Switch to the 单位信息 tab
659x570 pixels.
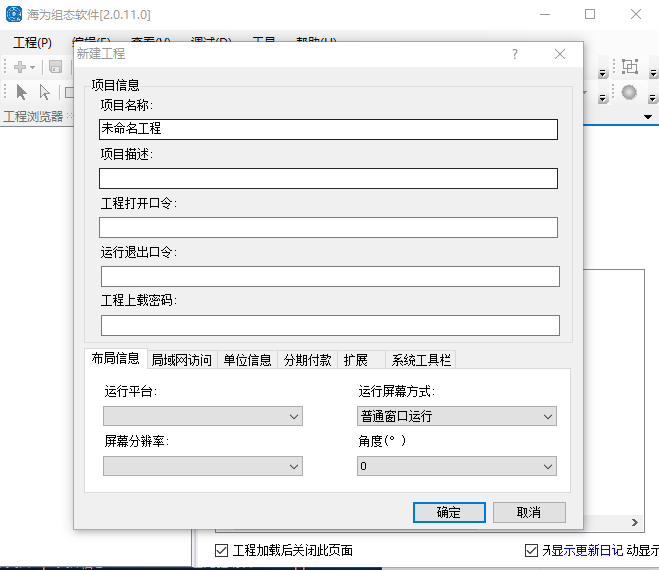click(248, 360)
